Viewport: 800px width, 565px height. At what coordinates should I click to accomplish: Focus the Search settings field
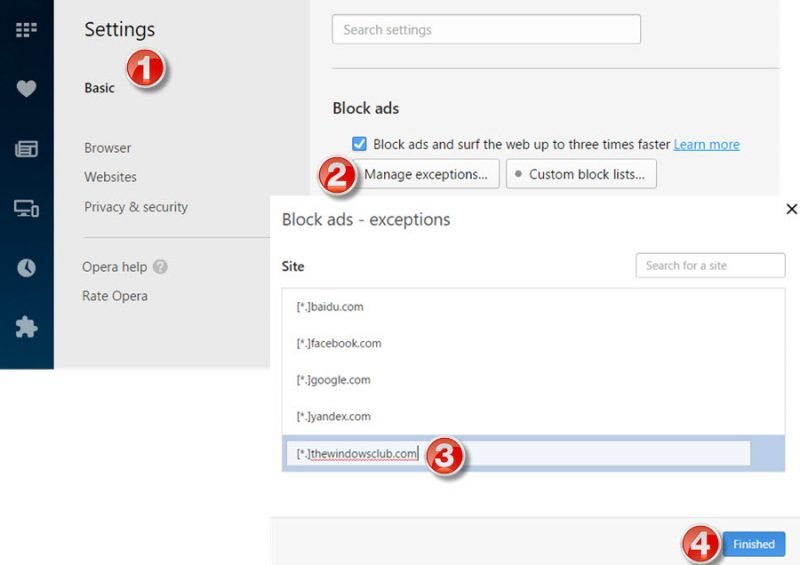coord(486,30)
